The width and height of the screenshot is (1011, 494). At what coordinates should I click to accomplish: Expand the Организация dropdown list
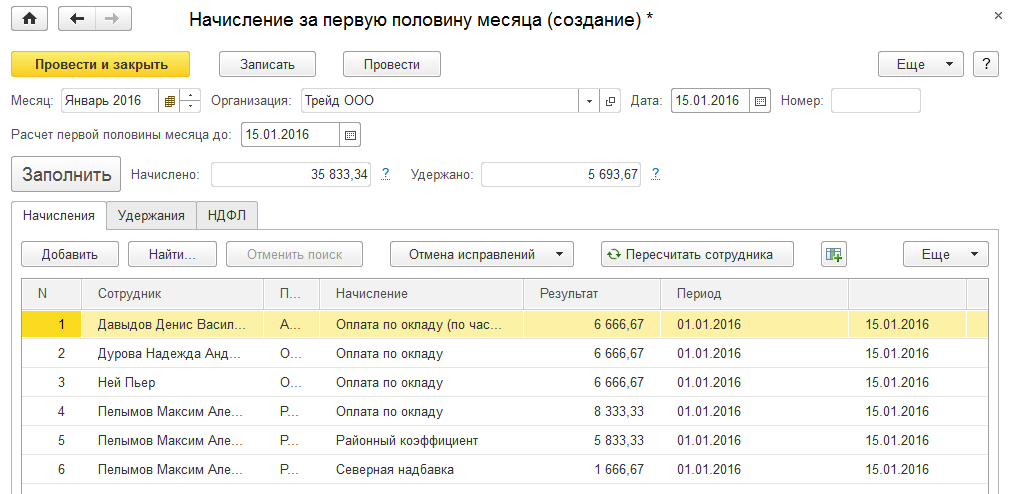(588, 101)
